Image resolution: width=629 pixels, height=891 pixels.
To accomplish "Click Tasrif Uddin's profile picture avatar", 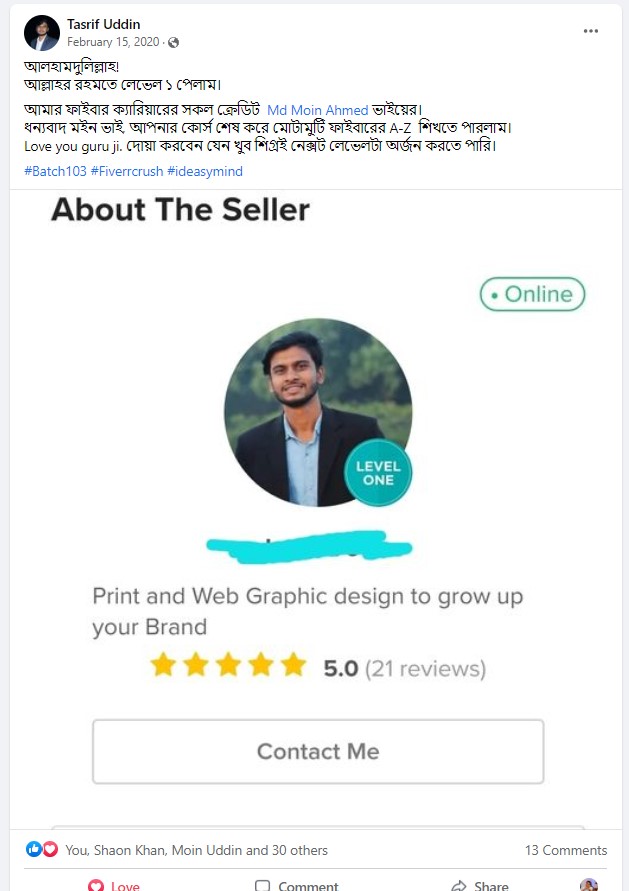I will (x=41, y=33).
